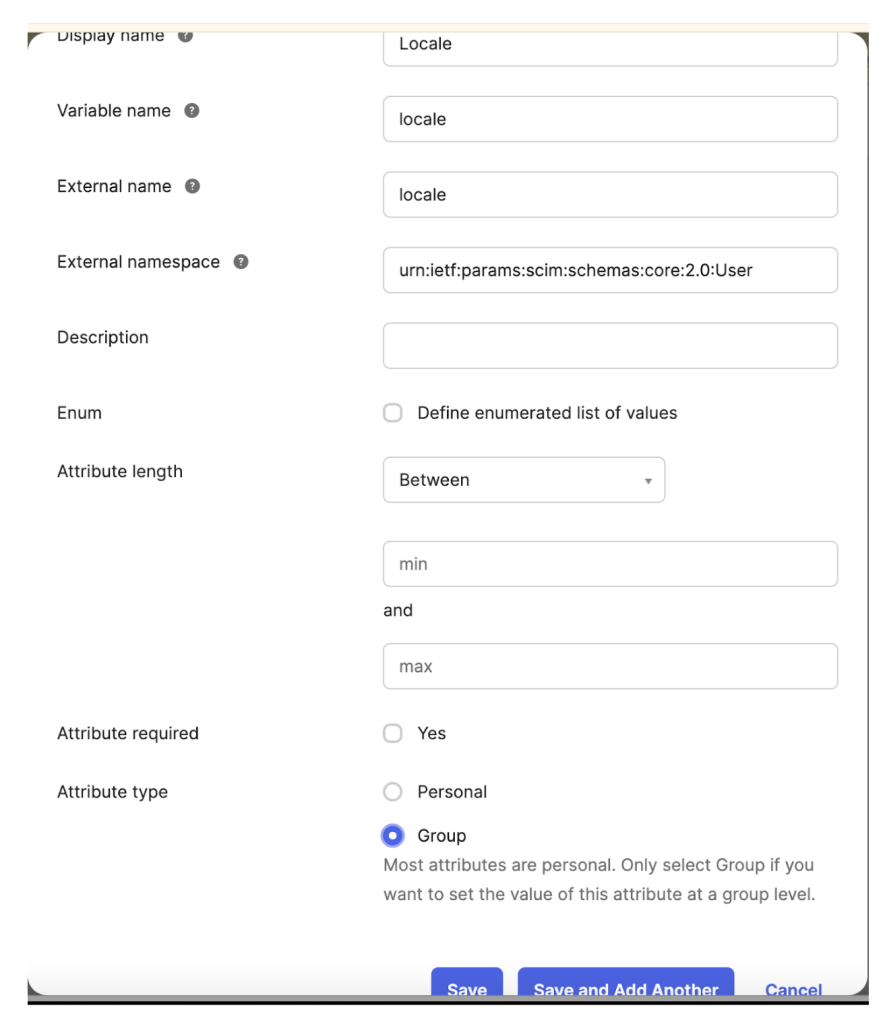Open the Attribute length Between dropdown

point(524,480)
